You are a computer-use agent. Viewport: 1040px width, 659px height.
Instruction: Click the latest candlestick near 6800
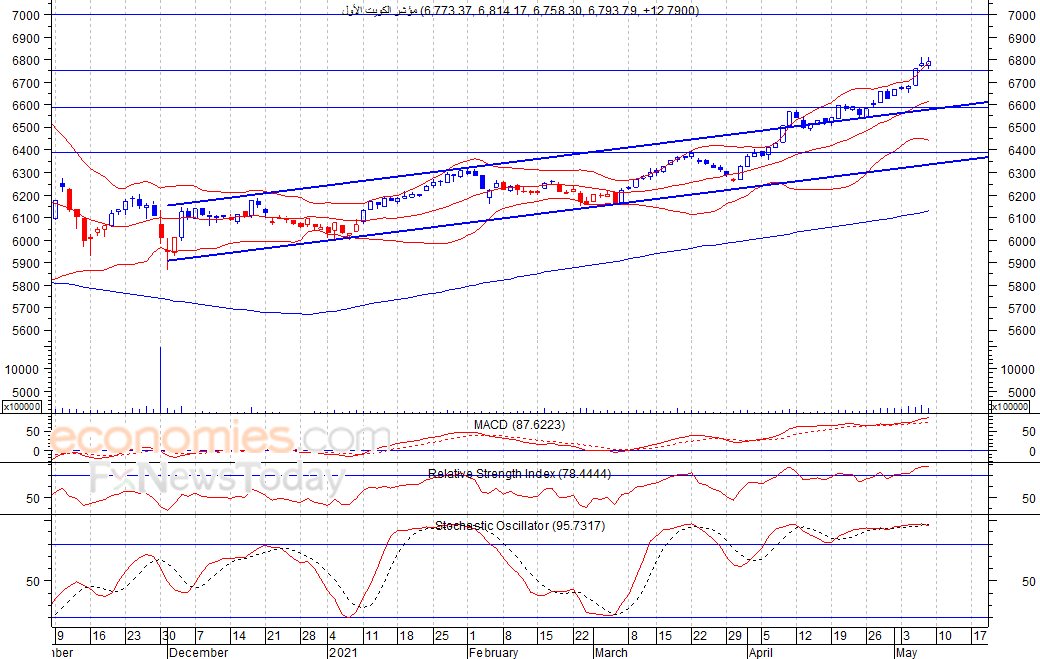[929, 63]
